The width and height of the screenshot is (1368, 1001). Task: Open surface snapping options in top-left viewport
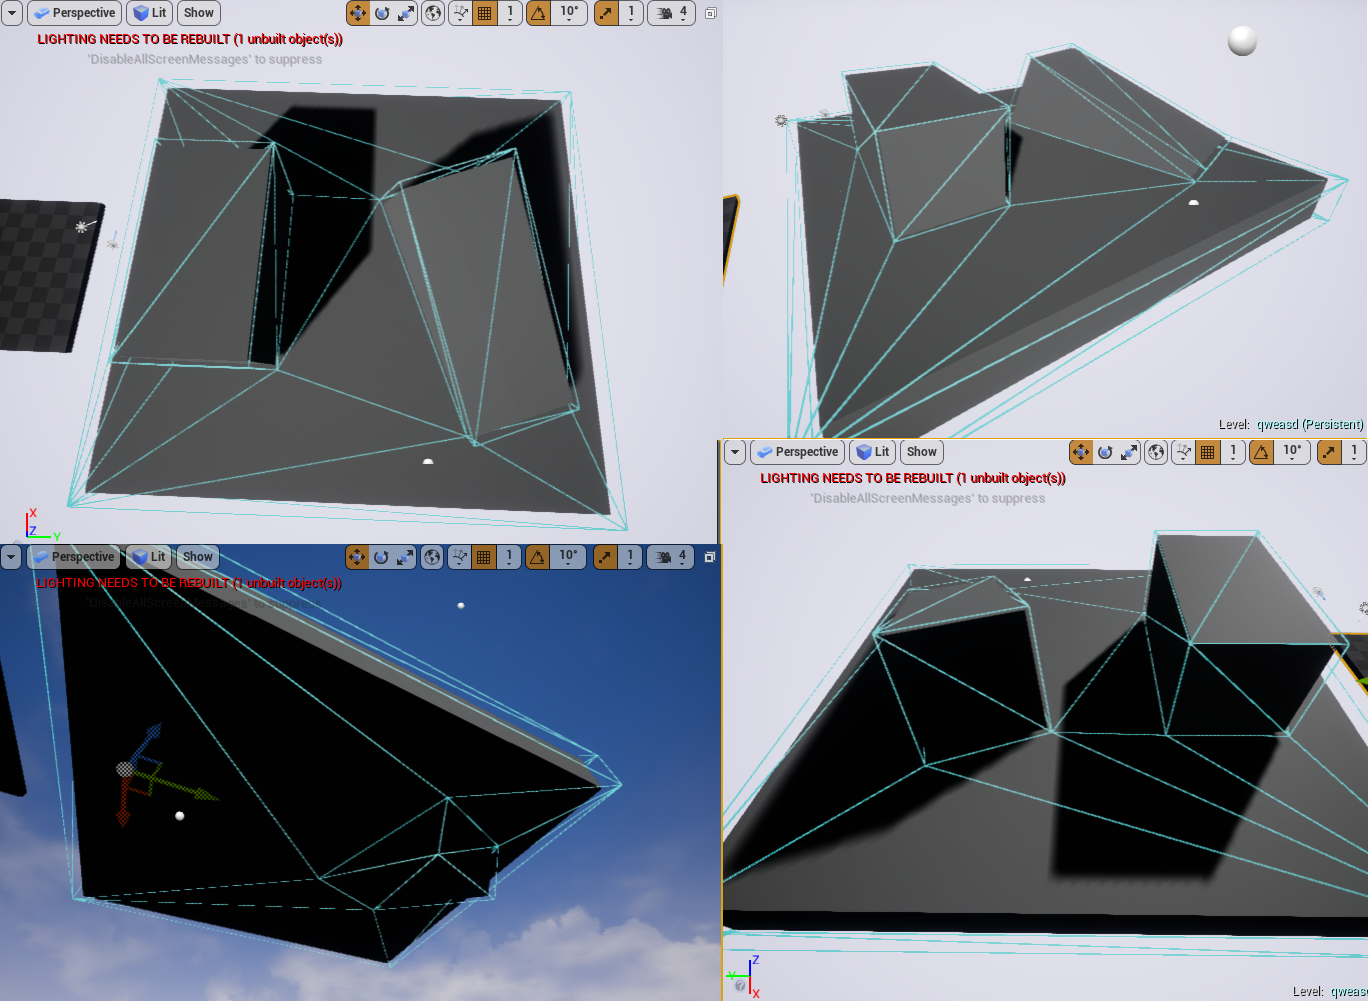click(x=461, y=13)
